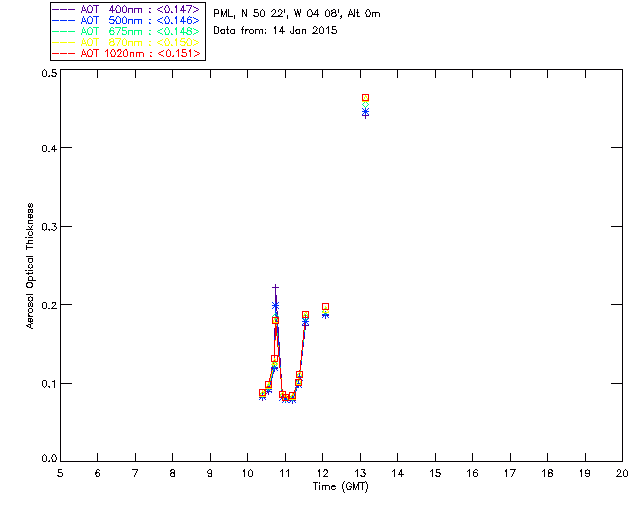The height and width of the screenshot is (512, 640).
Task: Click the x-axis hour label 14
Action: coord(398,473)
